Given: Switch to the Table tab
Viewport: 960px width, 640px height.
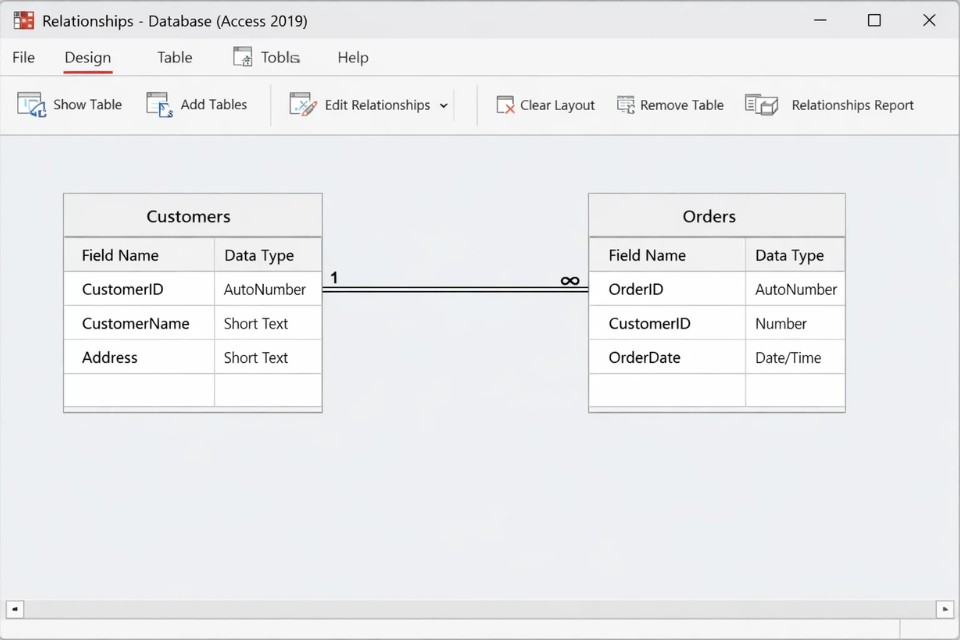Looking at the screenshot, I should (174, 57).
